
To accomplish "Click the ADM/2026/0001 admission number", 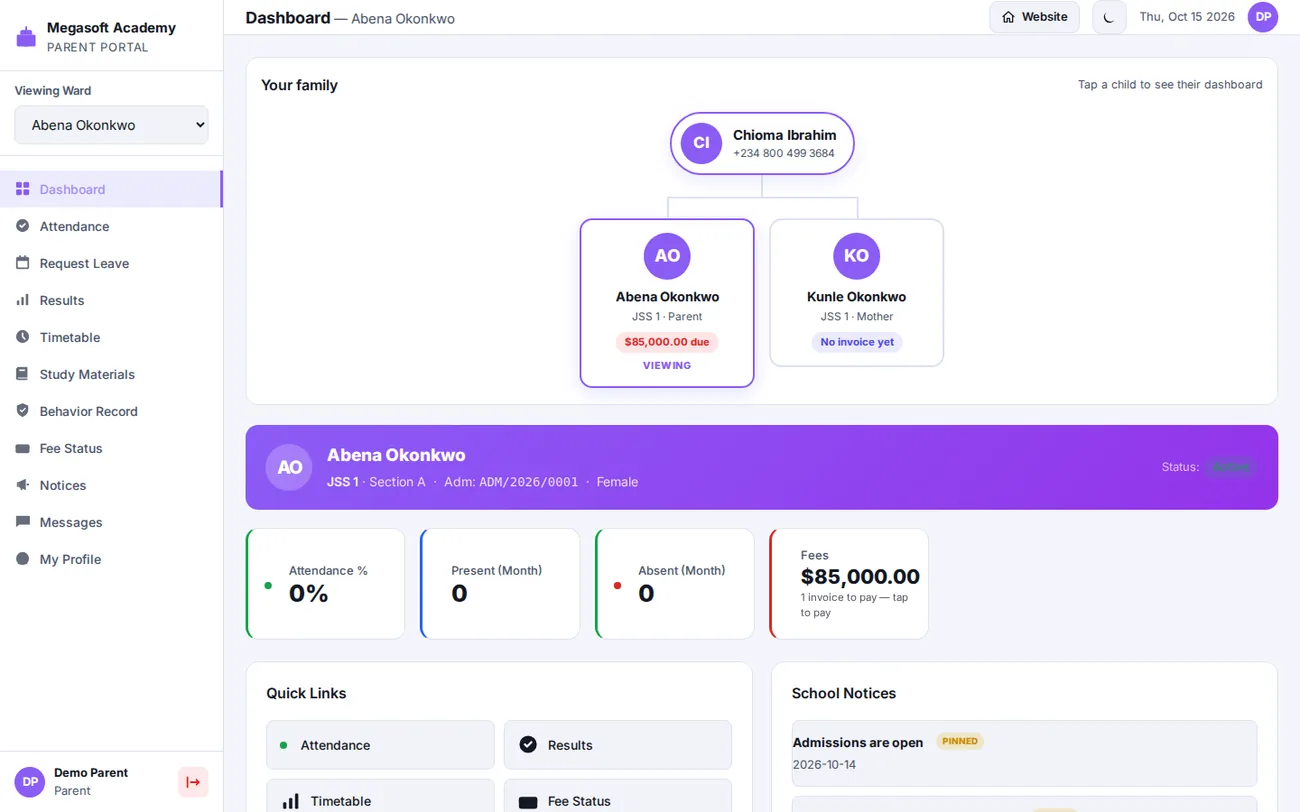I will point(528,482).
